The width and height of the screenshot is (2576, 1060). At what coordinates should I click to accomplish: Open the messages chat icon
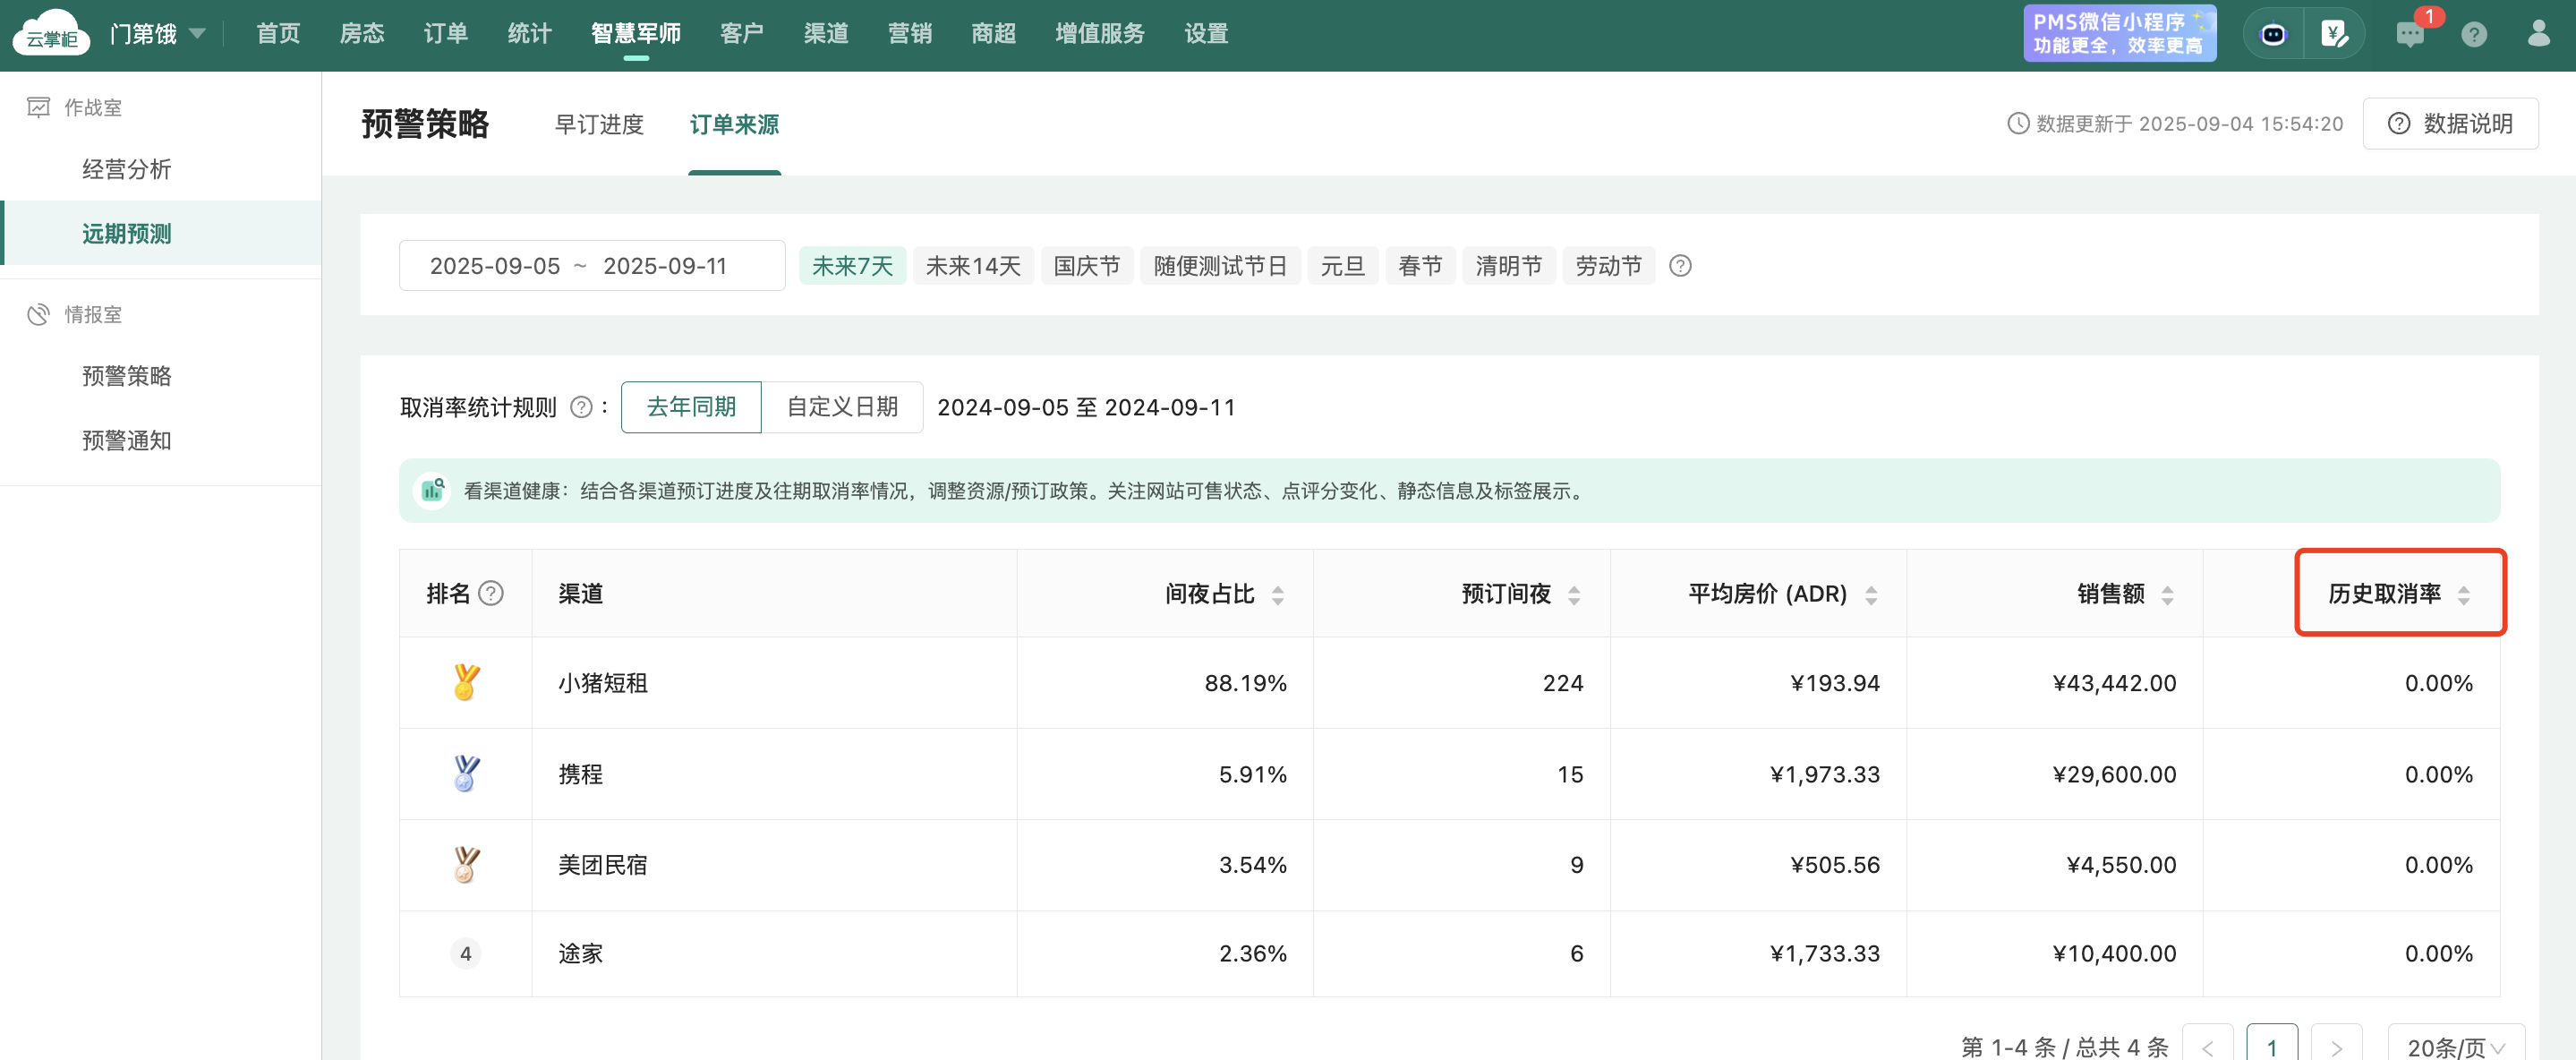pyautogui.click(x=2410, y=34)
